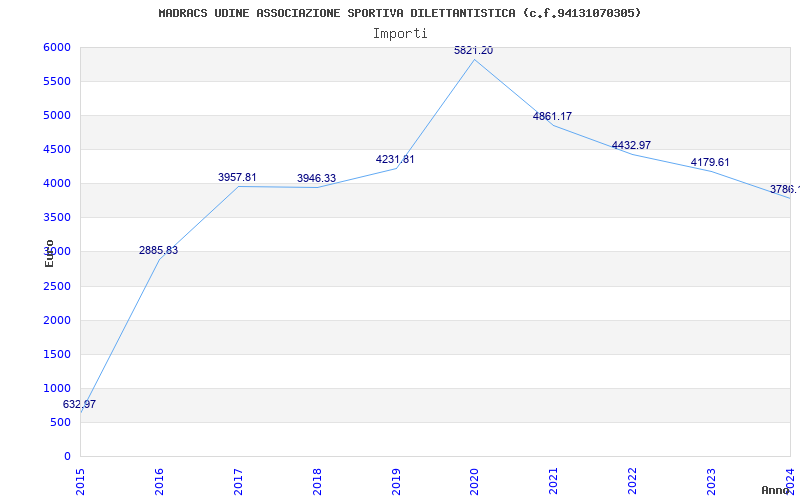Image resolution: width=800 pixels, height=500 pixels.
Task: Click the chart title MADRACS UDINE ASSOCIAZIONE SPORTIVA
Action: click(x=400, y=13)
